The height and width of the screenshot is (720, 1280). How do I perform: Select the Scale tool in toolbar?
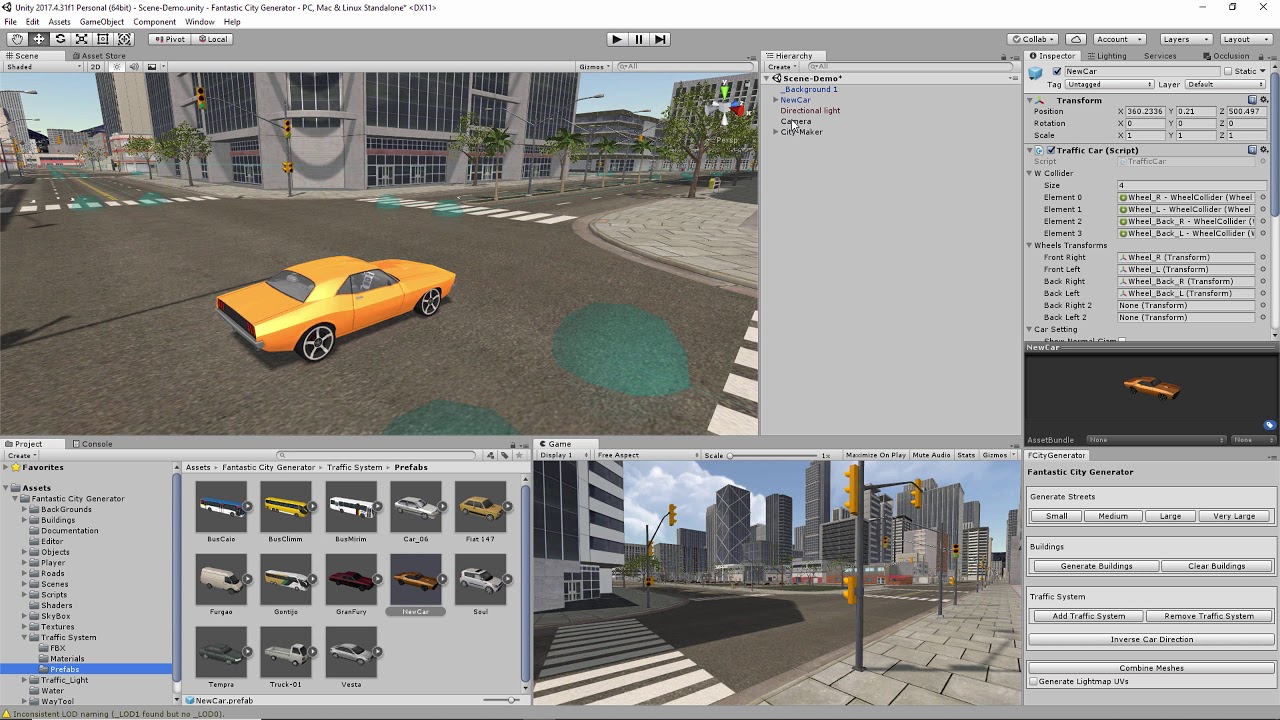tap(81, 39)
